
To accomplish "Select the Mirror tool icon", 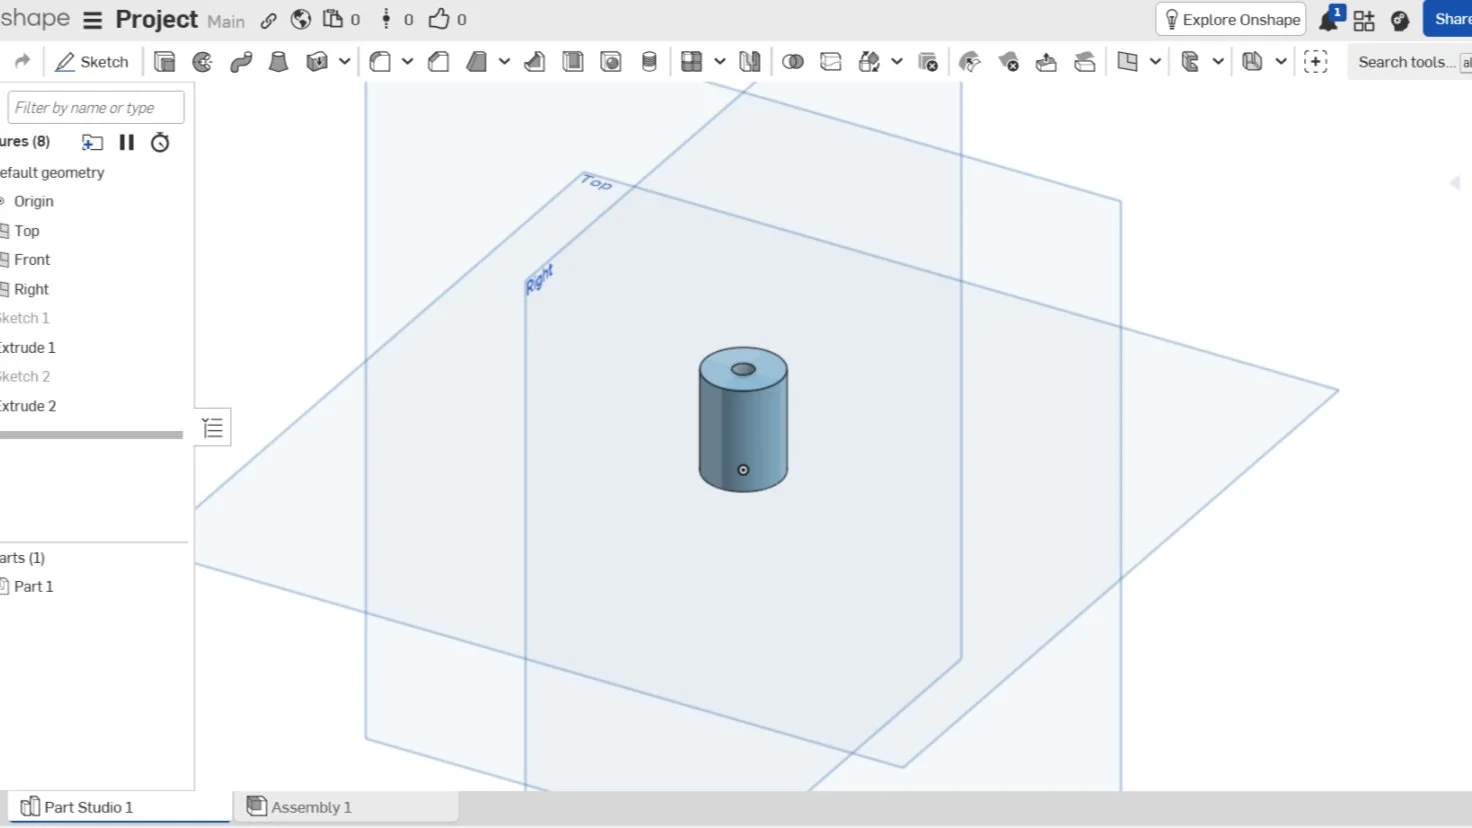I will (750, 62).
